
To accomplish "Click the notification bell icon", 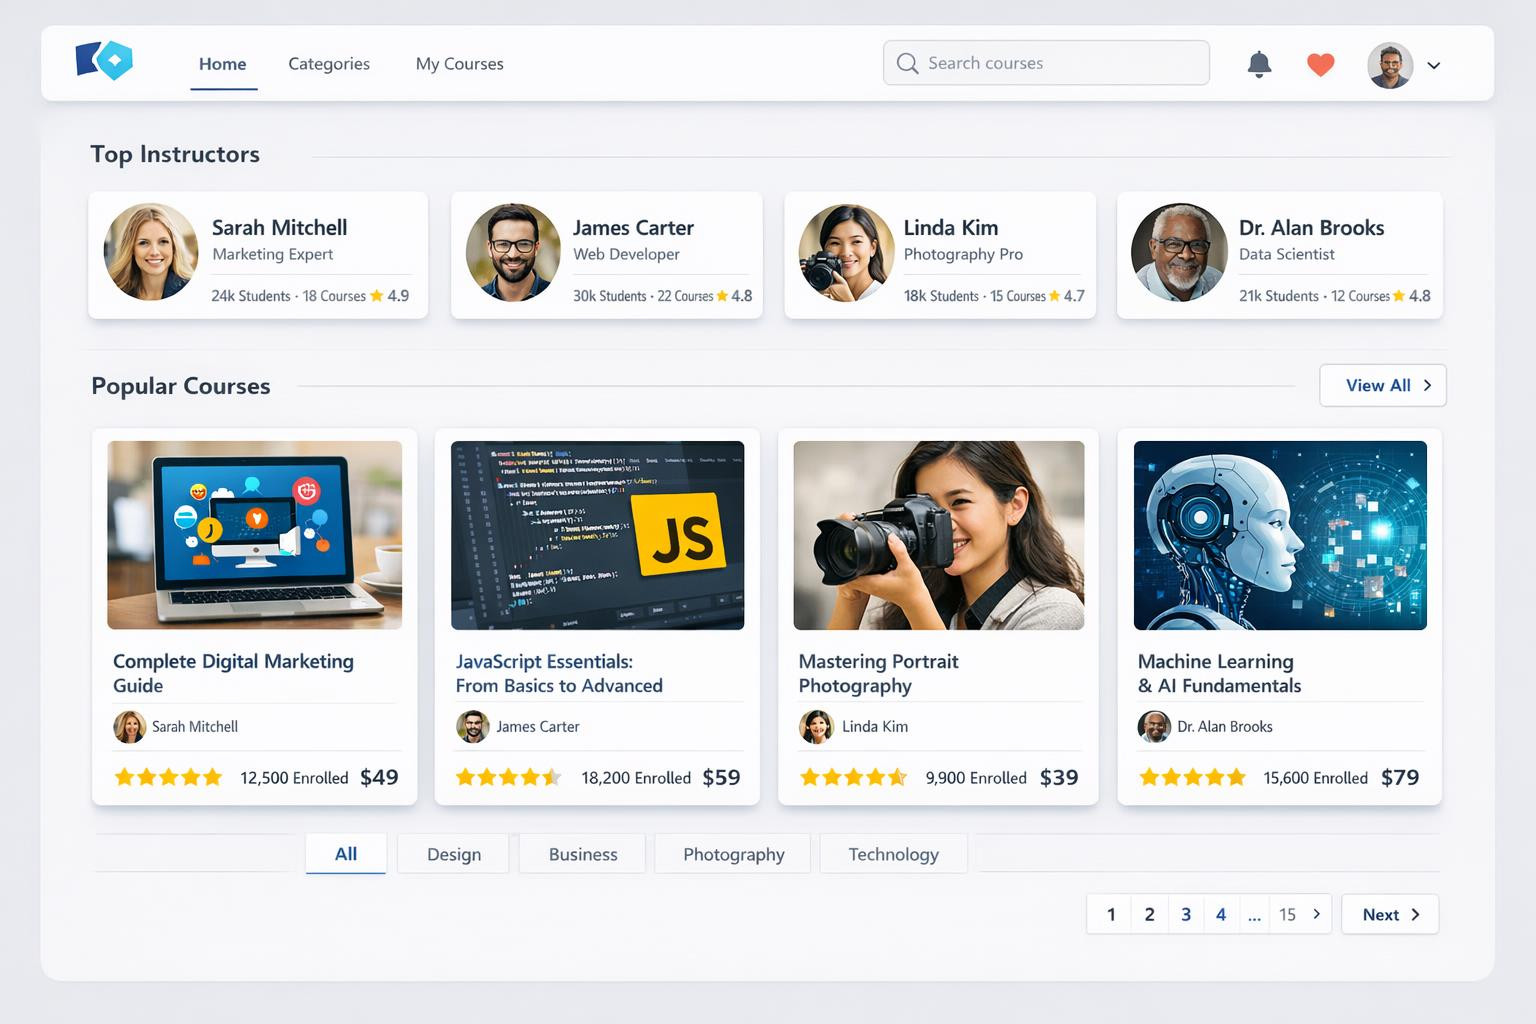I will [1259, 65].
